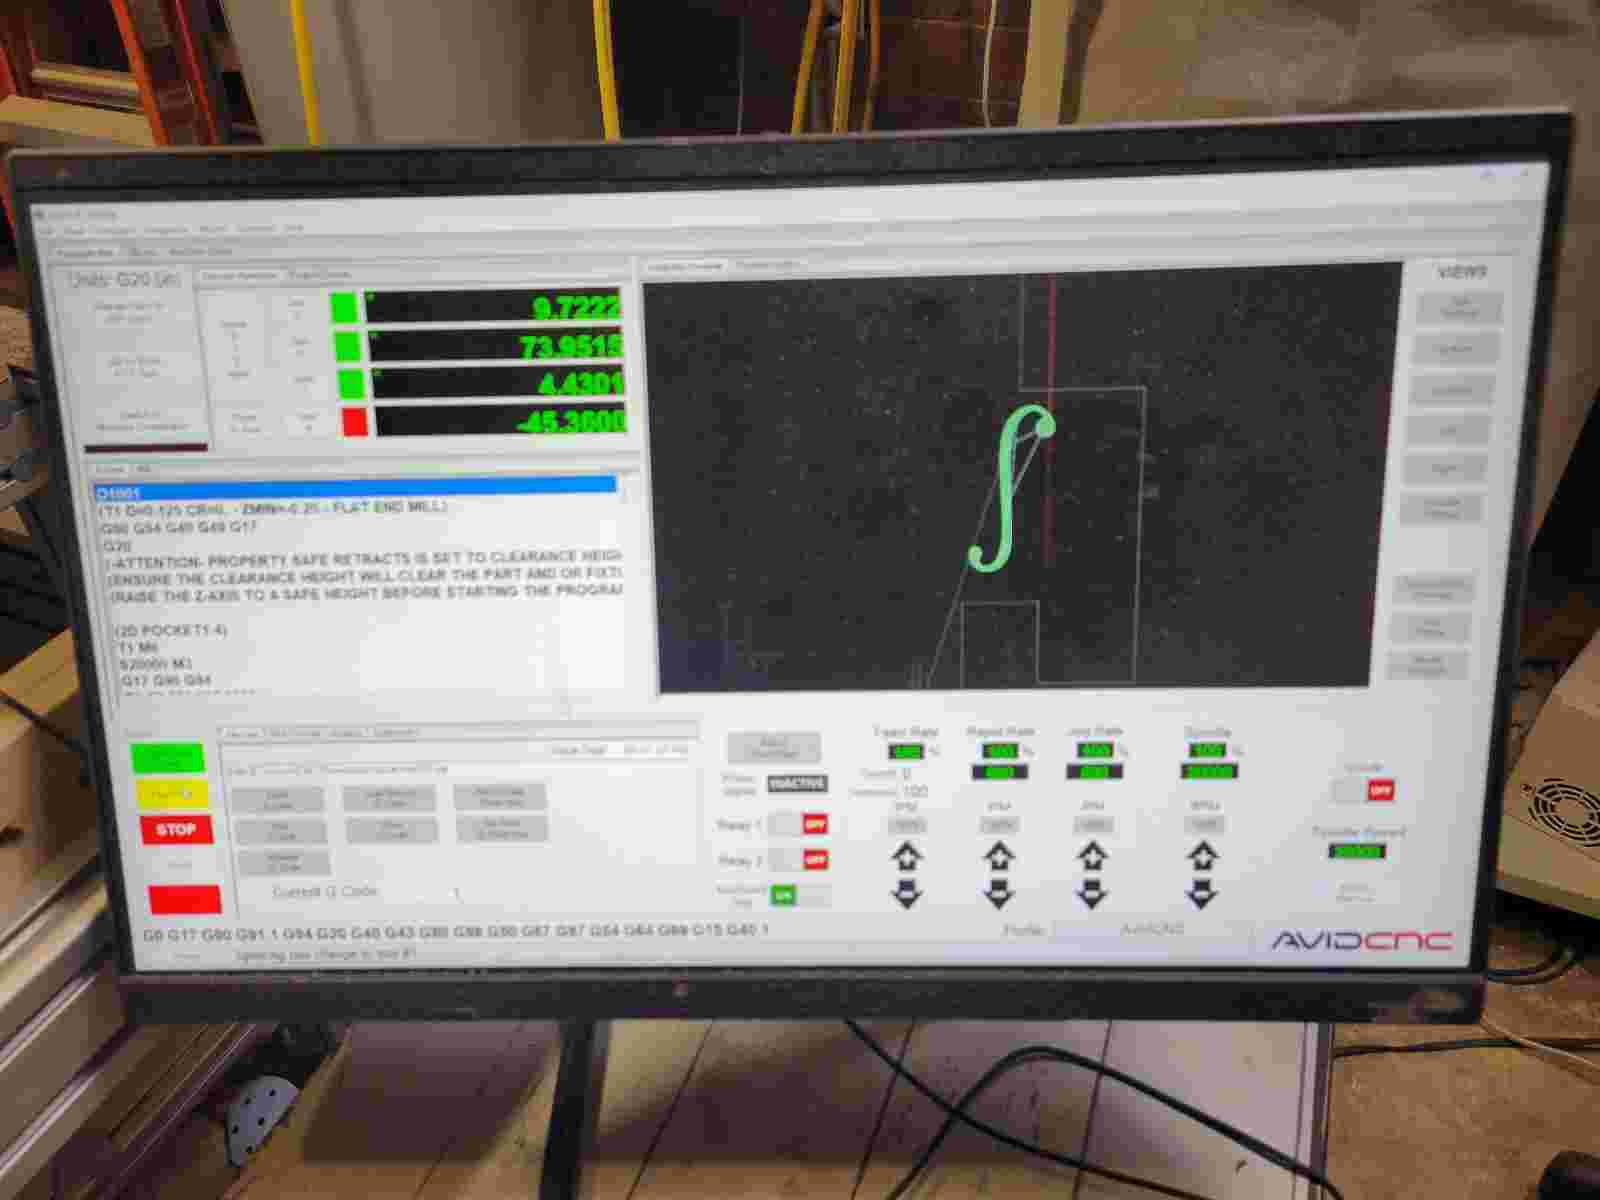The image size is (1600, 1200).
Task: Reset Rapid Rate override to 100%
Action: coord(998,826)
